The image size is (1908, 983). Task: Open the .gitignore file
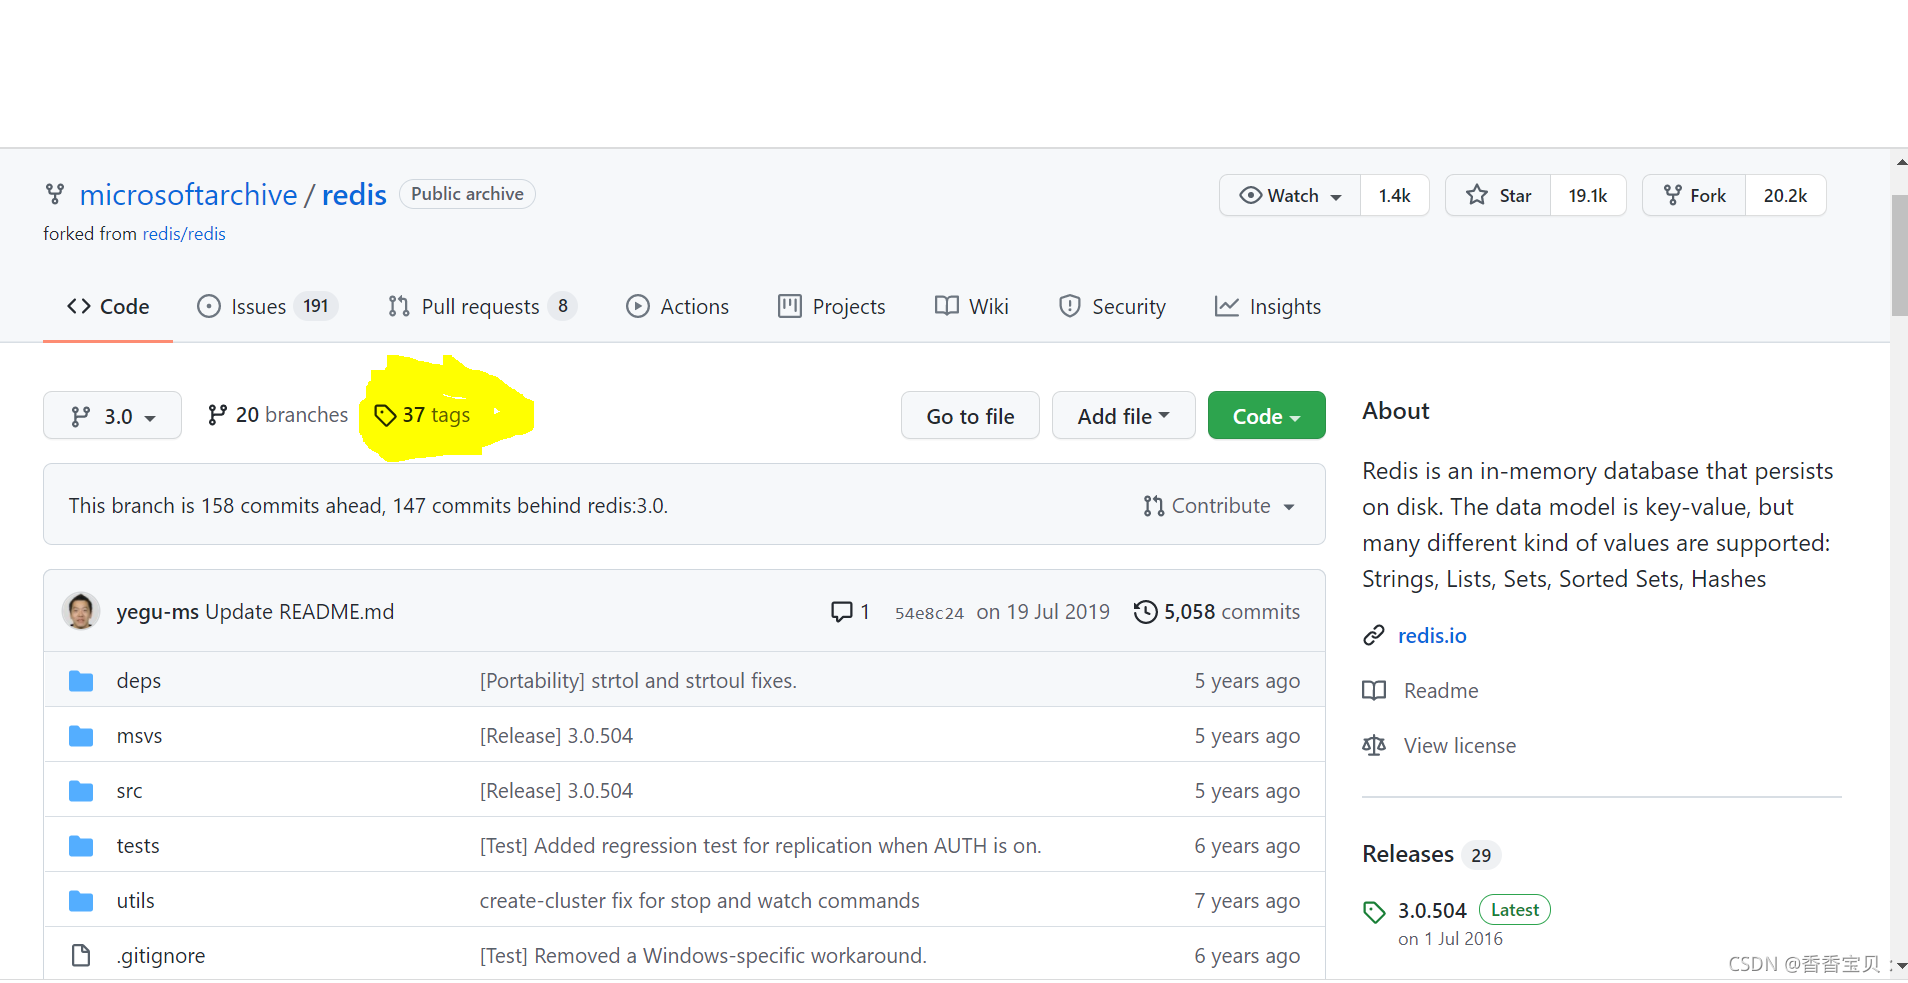click(x=161, y=956)
